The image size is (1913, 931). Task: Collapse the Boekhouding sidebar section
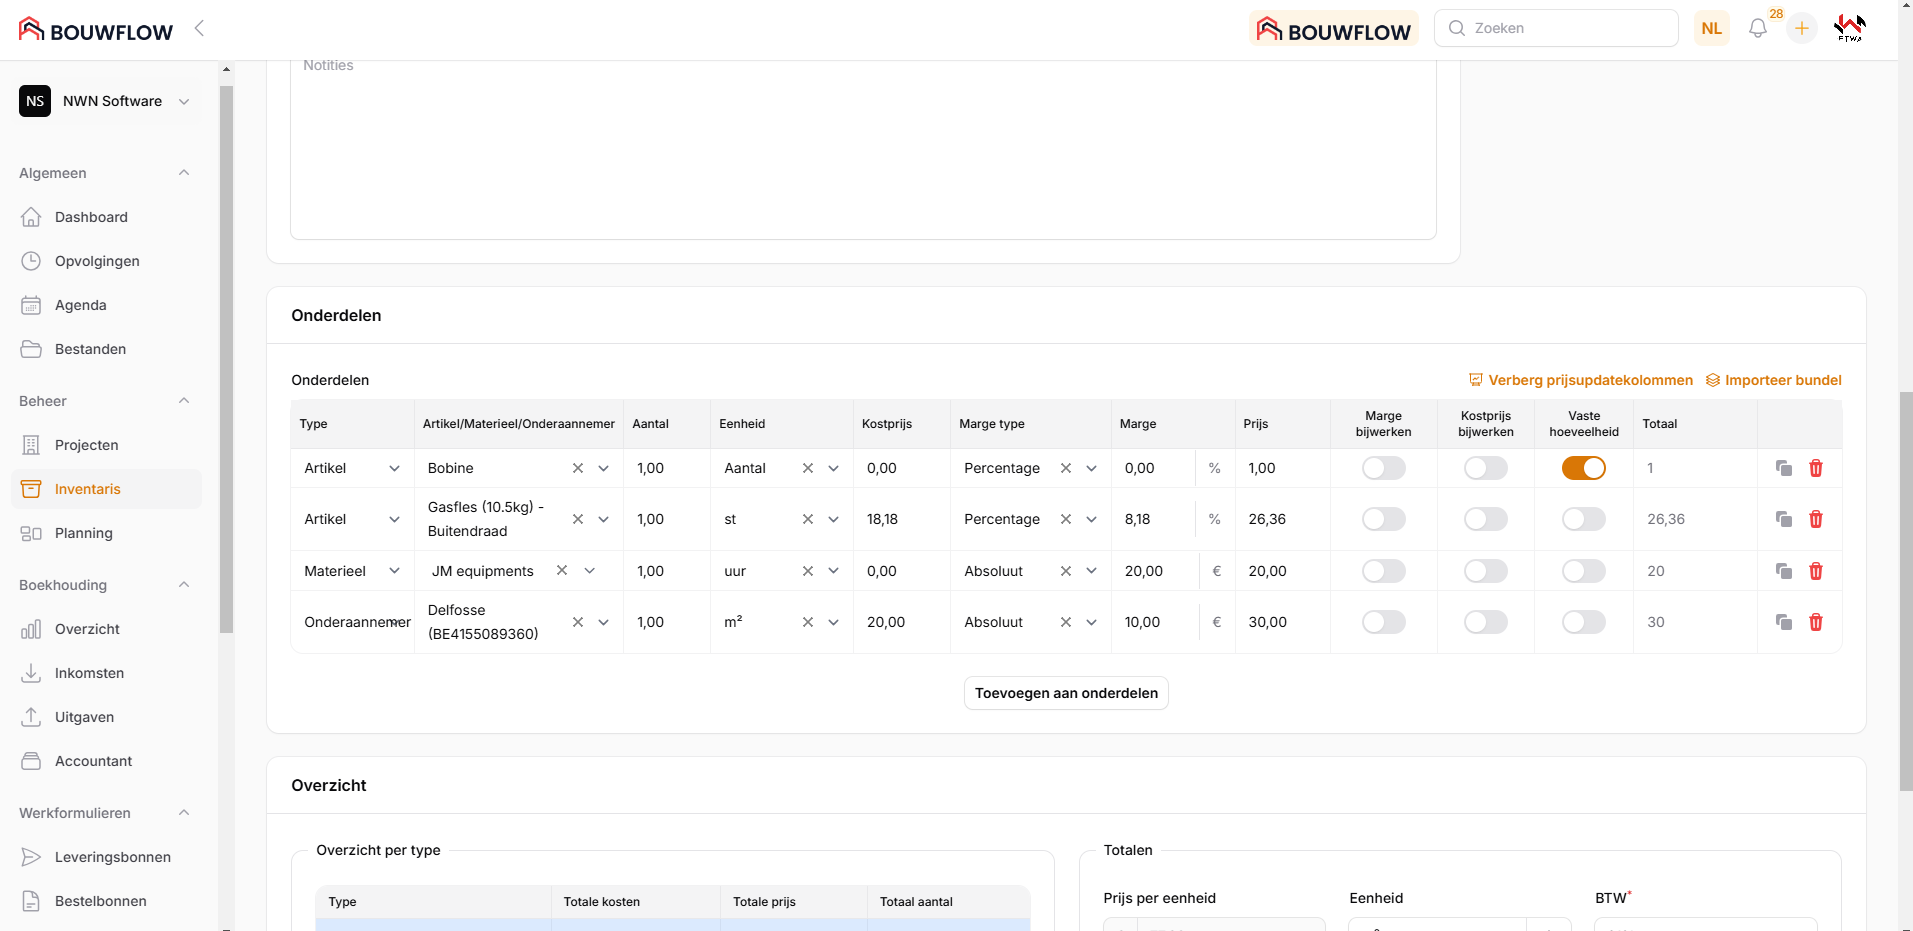(184, 585)
